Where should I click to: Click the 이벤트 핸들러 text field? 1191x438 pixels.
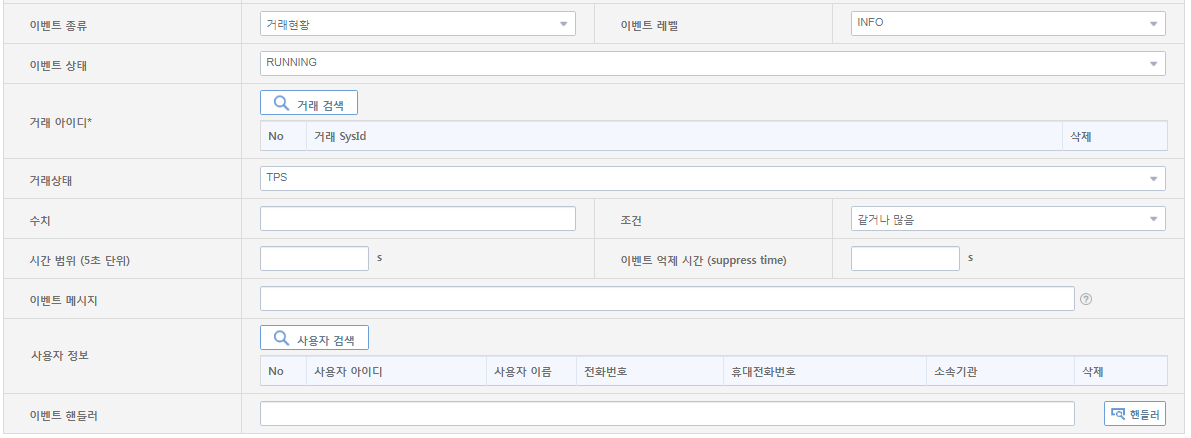pyautogui.click(x=667, y=414)
